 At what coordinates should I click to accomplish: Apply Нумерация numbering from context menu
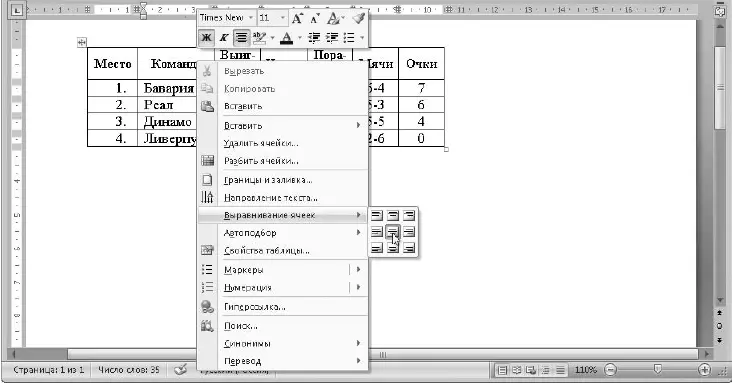273,287
